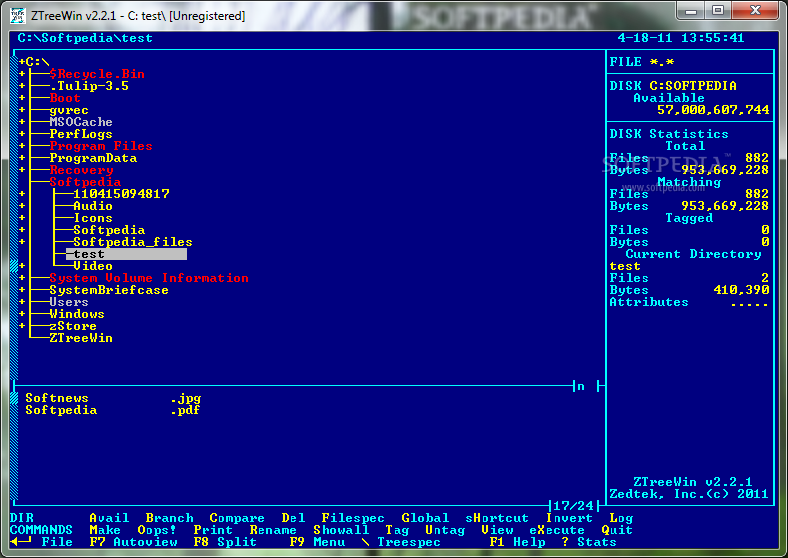Expand the .Tulip-3.5 folder plus sign
788x558 pixels.
click(22, 86)
